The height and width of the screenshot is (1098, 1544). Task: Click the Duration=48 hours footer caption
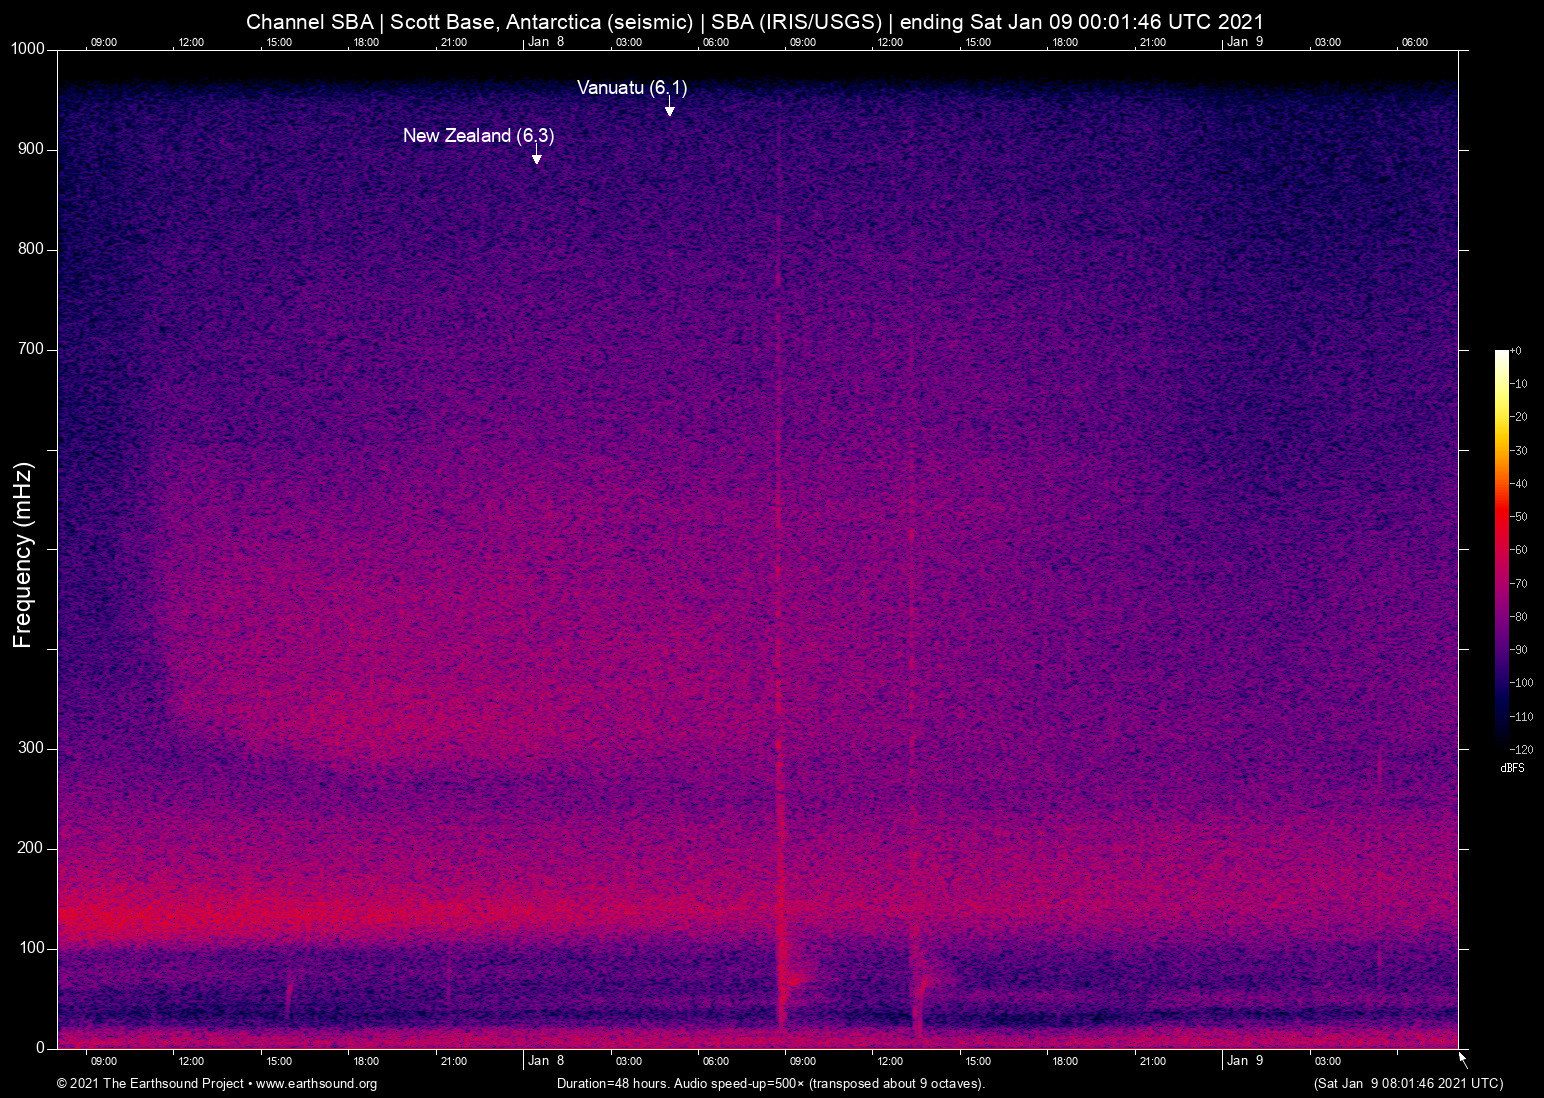click(x=770, y=1084)
